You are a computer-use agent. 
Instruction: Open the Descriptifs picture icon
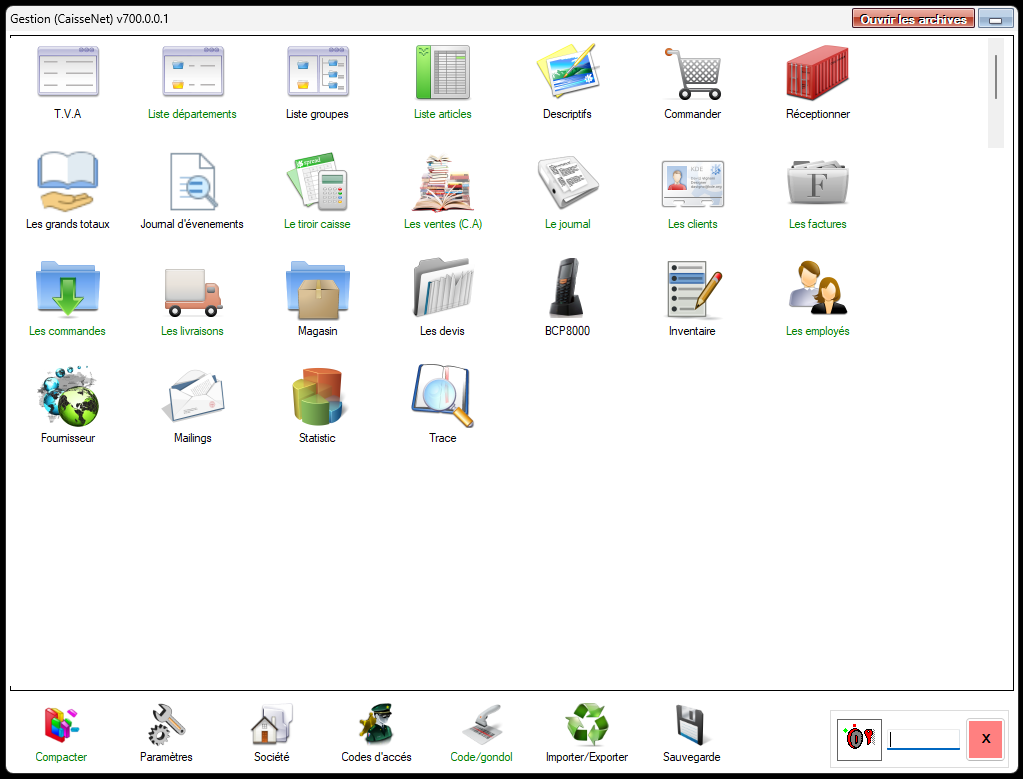568,70
